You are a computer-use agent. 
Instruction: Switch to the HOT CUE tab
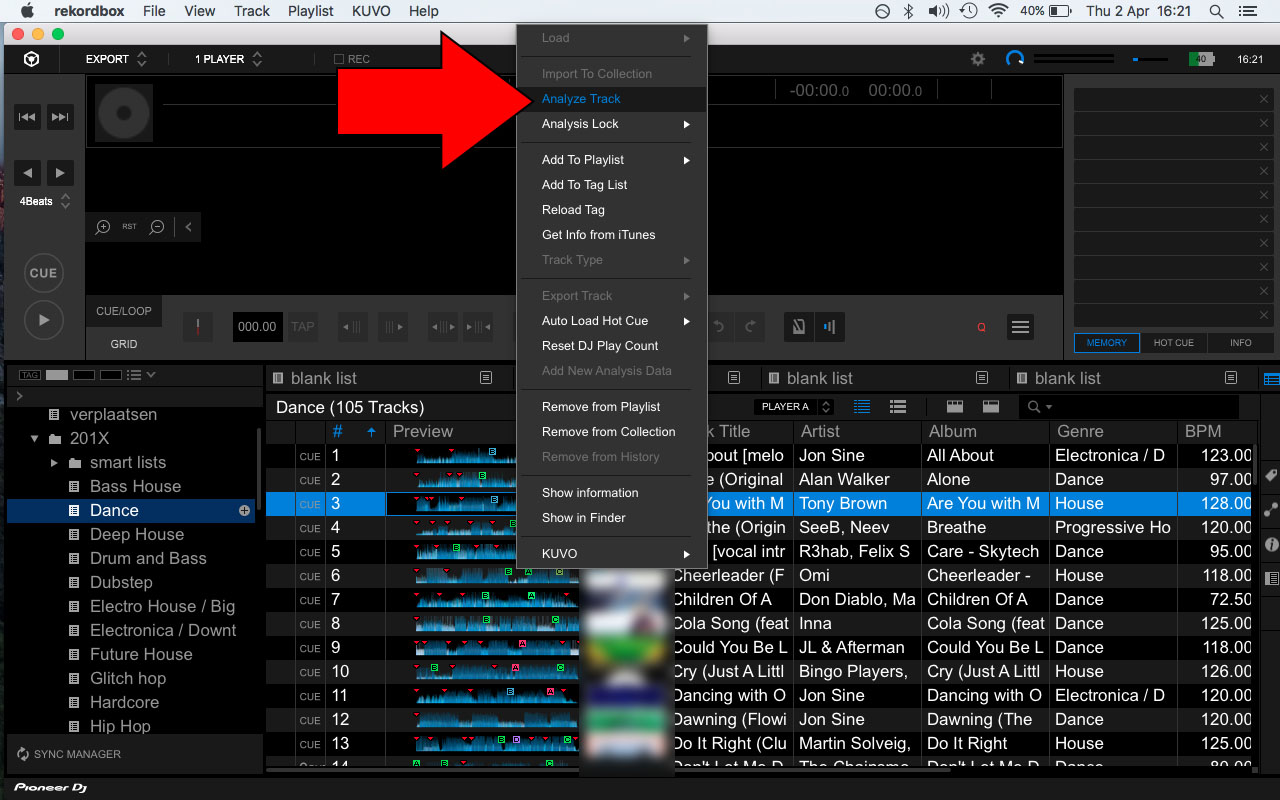coord(1172,343)
